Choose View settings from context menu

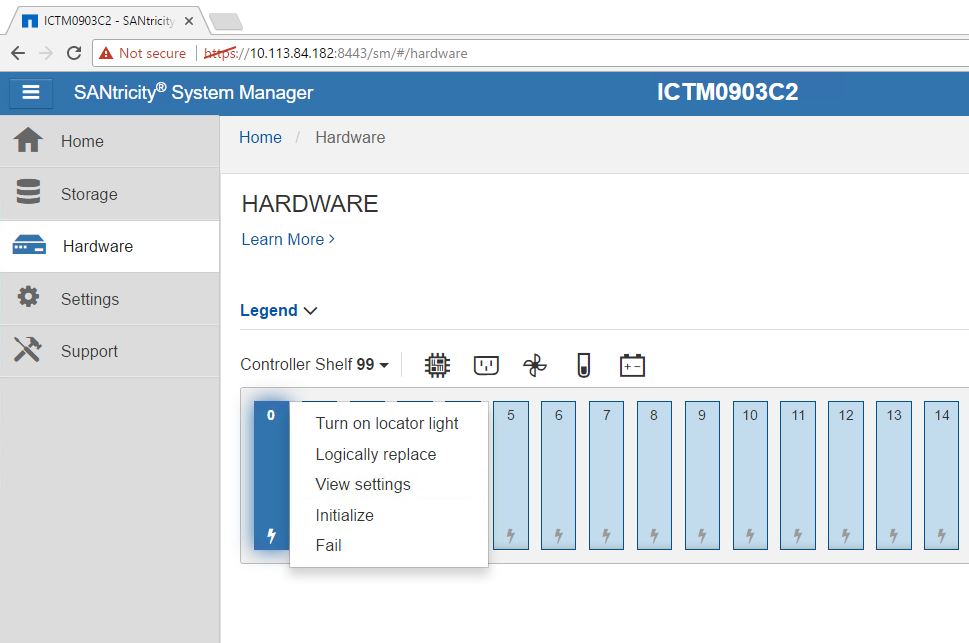(363, 484)
